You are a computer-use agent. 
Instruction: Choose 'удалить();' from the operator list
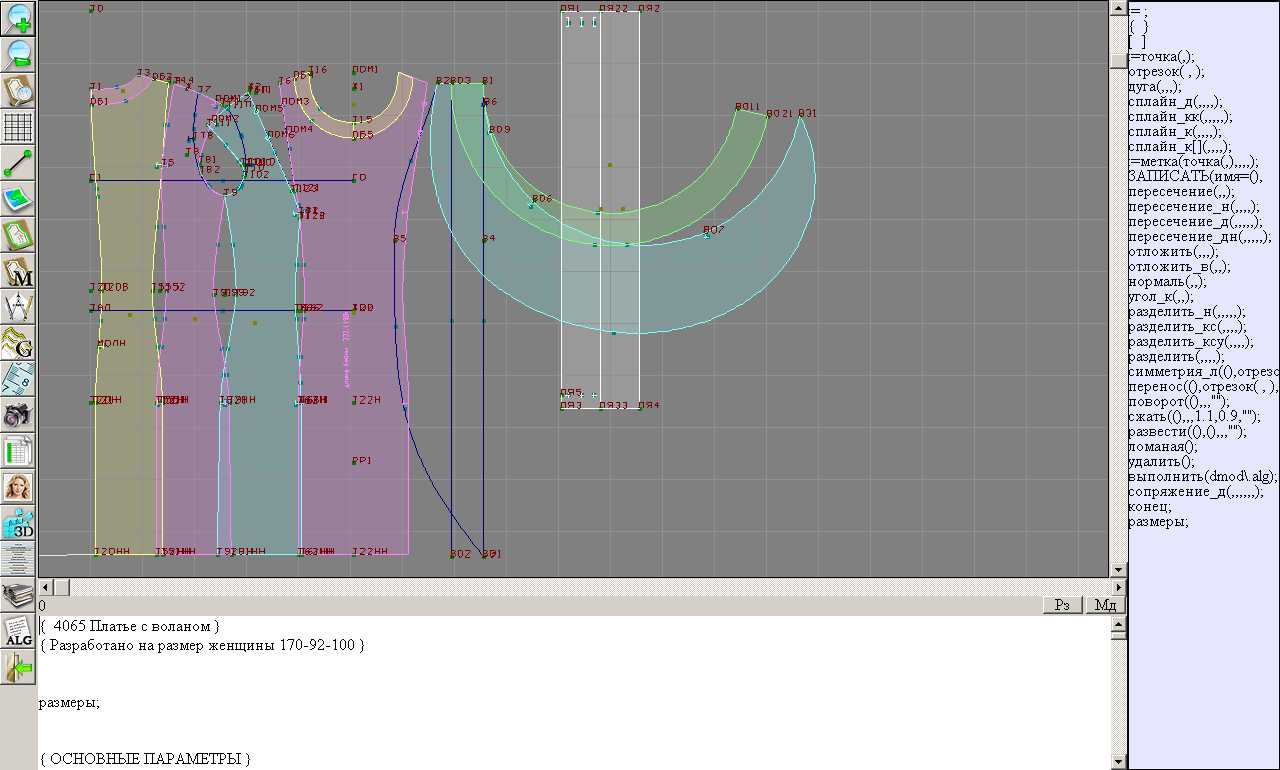click(x=1161, y=461)
